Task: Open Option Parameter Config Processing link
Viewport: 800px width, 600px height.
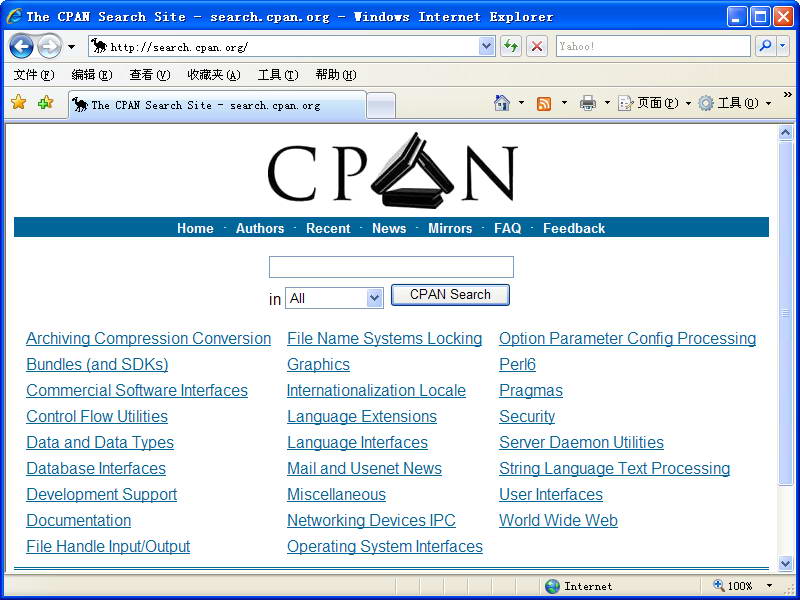Action: (x=628, y=338)
